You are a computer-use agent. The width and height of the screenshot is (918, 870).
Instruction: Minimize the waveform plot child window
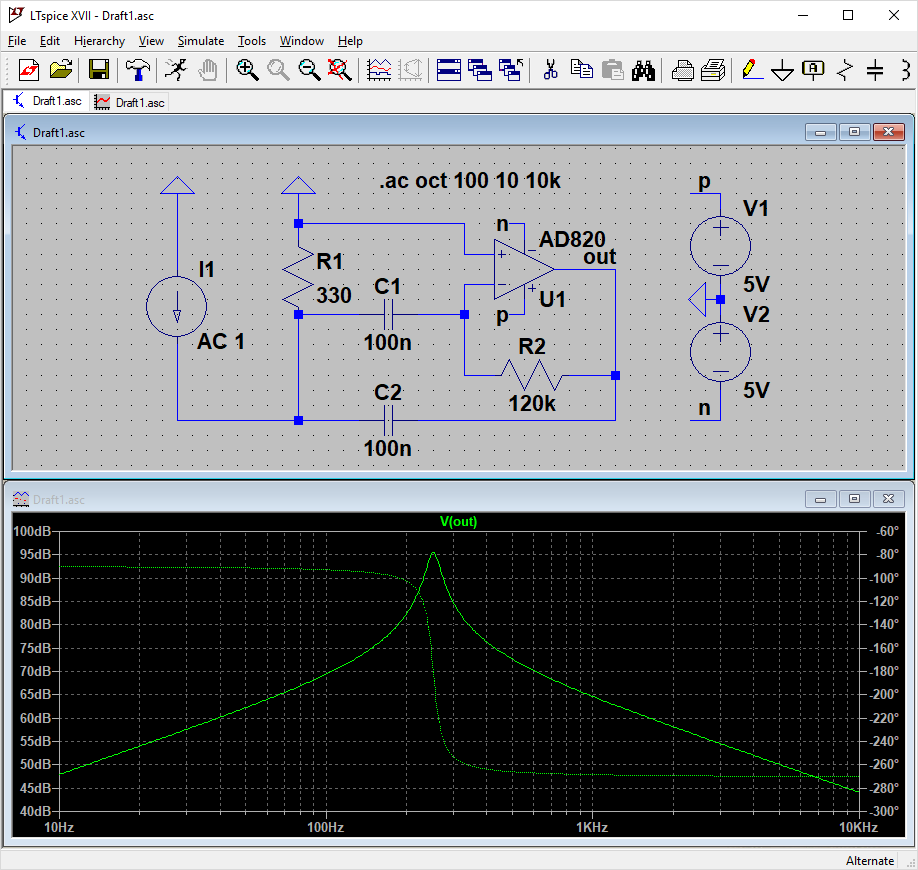[x=820, y=499]
